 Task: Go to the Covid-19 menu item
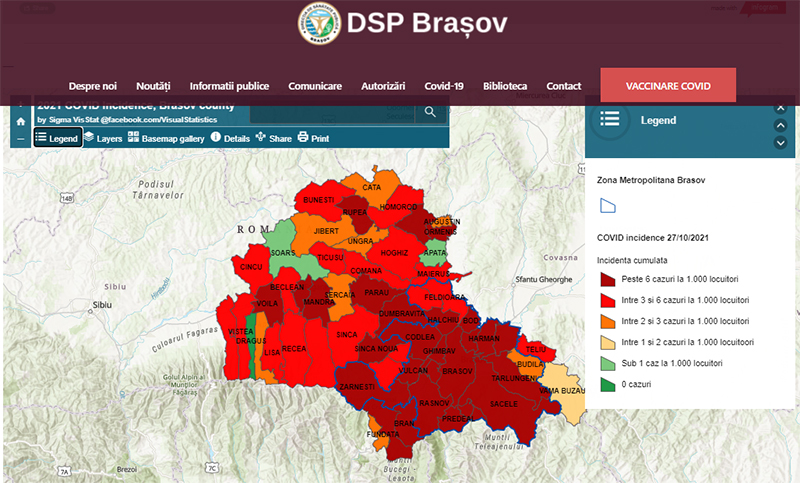[443, 86]
